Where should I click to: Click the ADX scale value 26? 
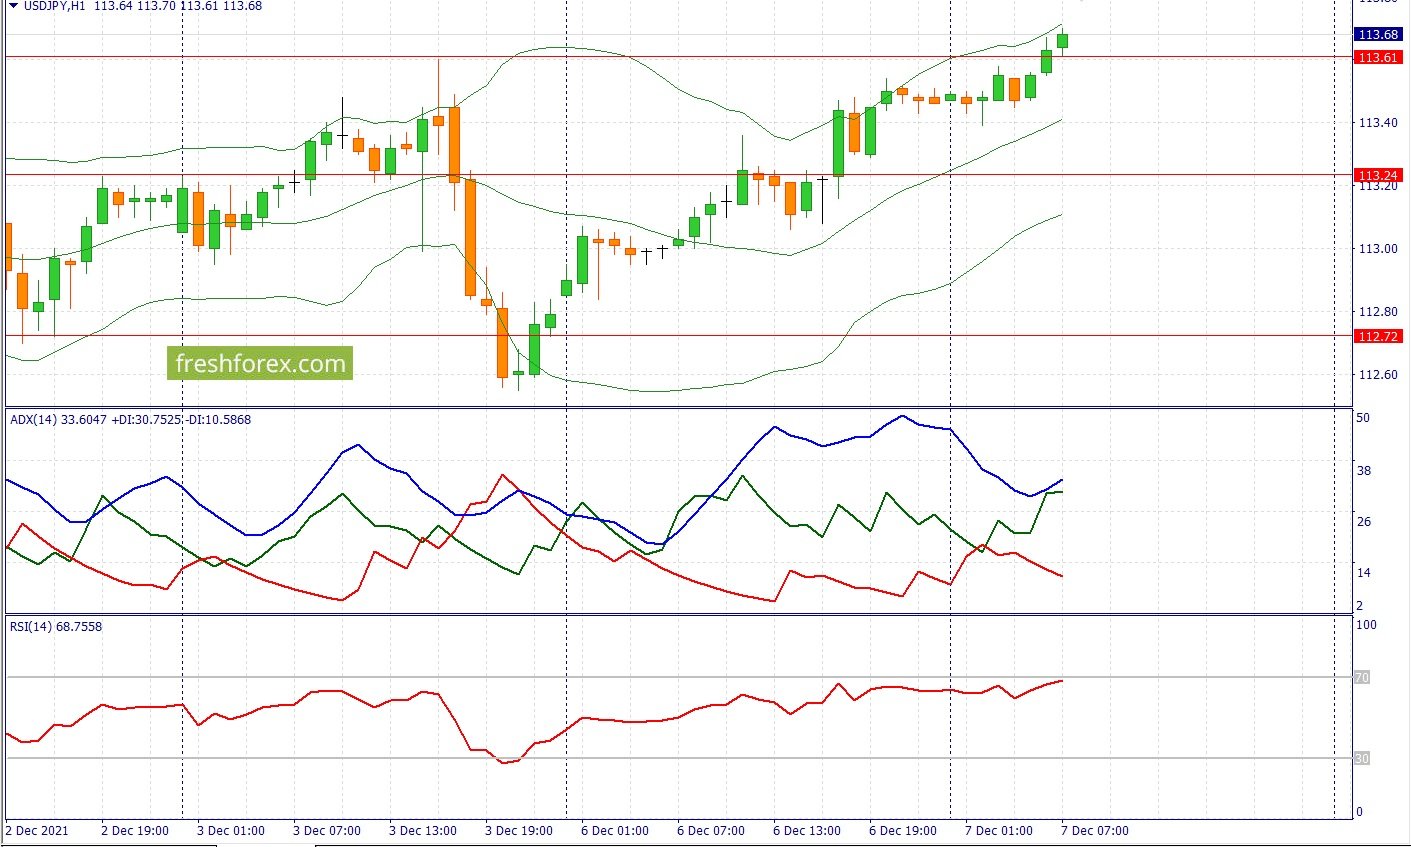1362,522
